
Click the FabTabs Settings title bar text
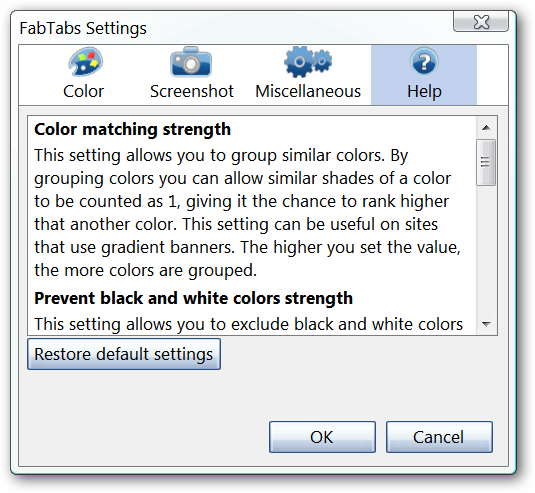pyautogui.click(x=83, y=28)
